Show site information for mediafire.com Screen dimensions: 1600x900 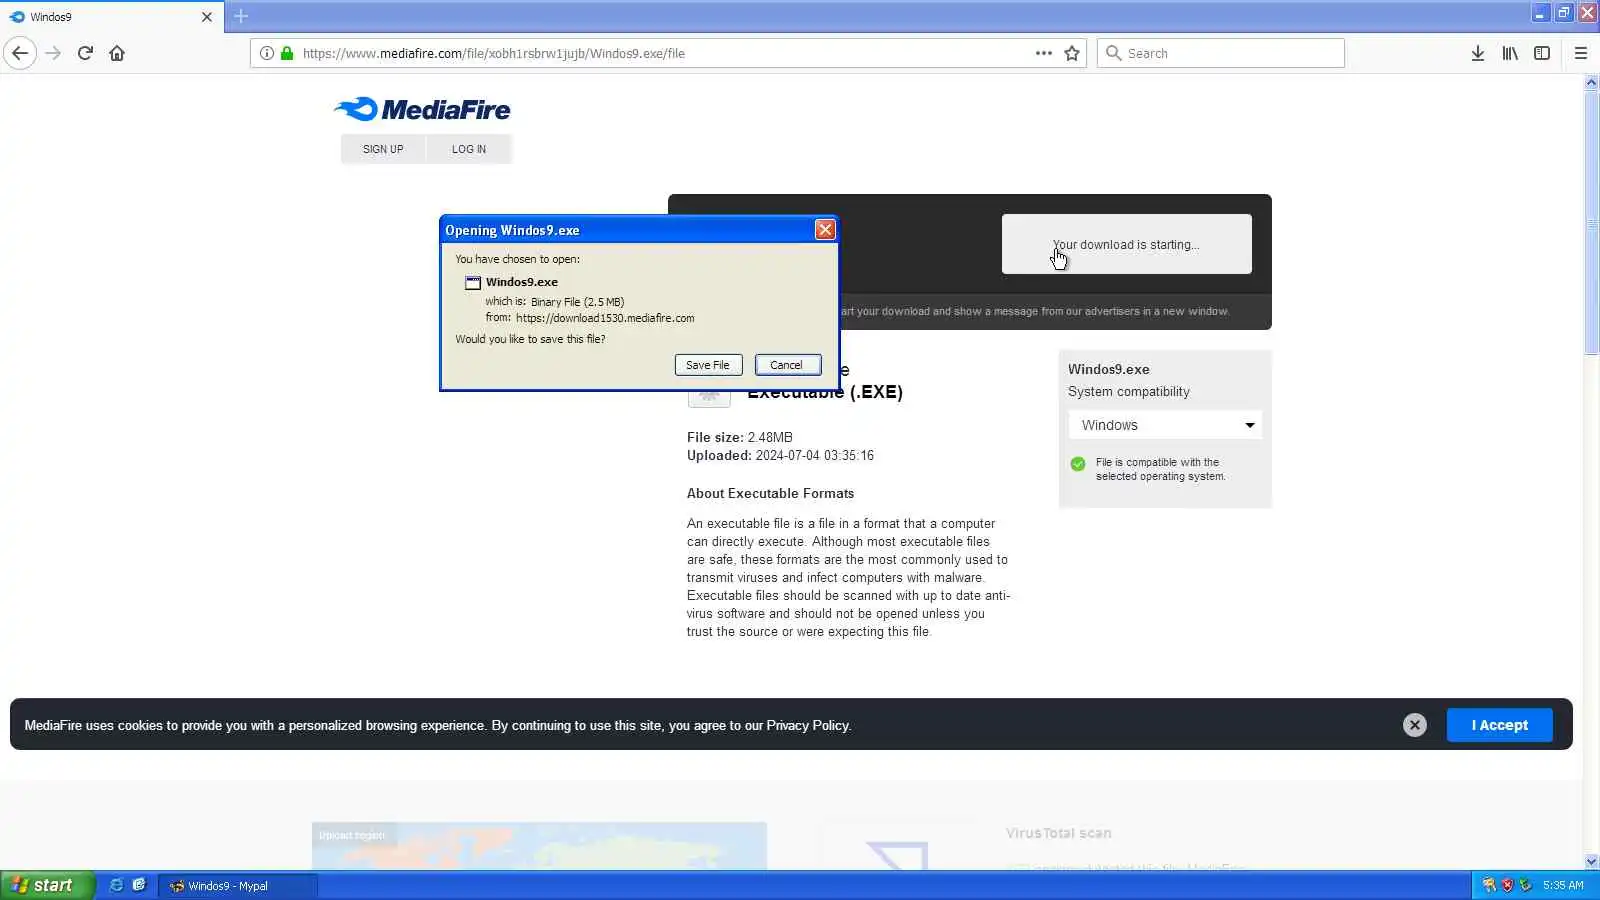click(267, 53)
